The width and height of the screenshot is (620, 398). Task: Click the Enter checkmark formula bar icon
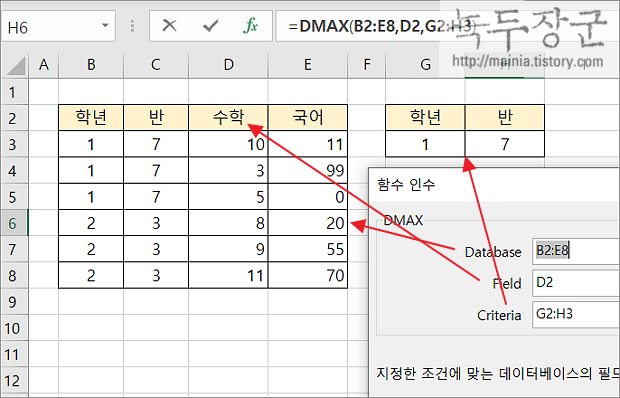[210, 26]
